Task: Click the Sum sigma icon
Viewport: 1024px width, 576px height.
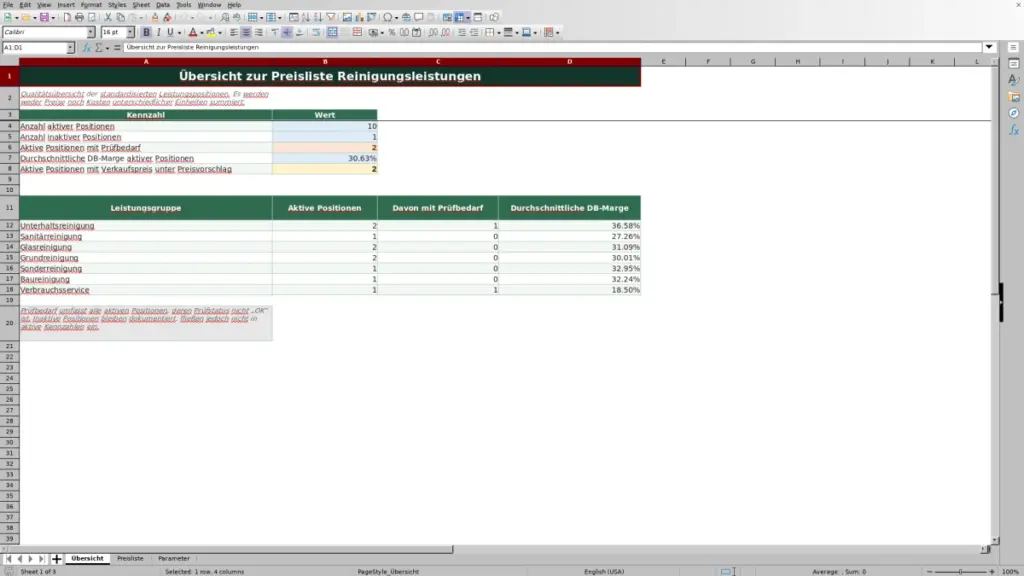Action: 99,48
